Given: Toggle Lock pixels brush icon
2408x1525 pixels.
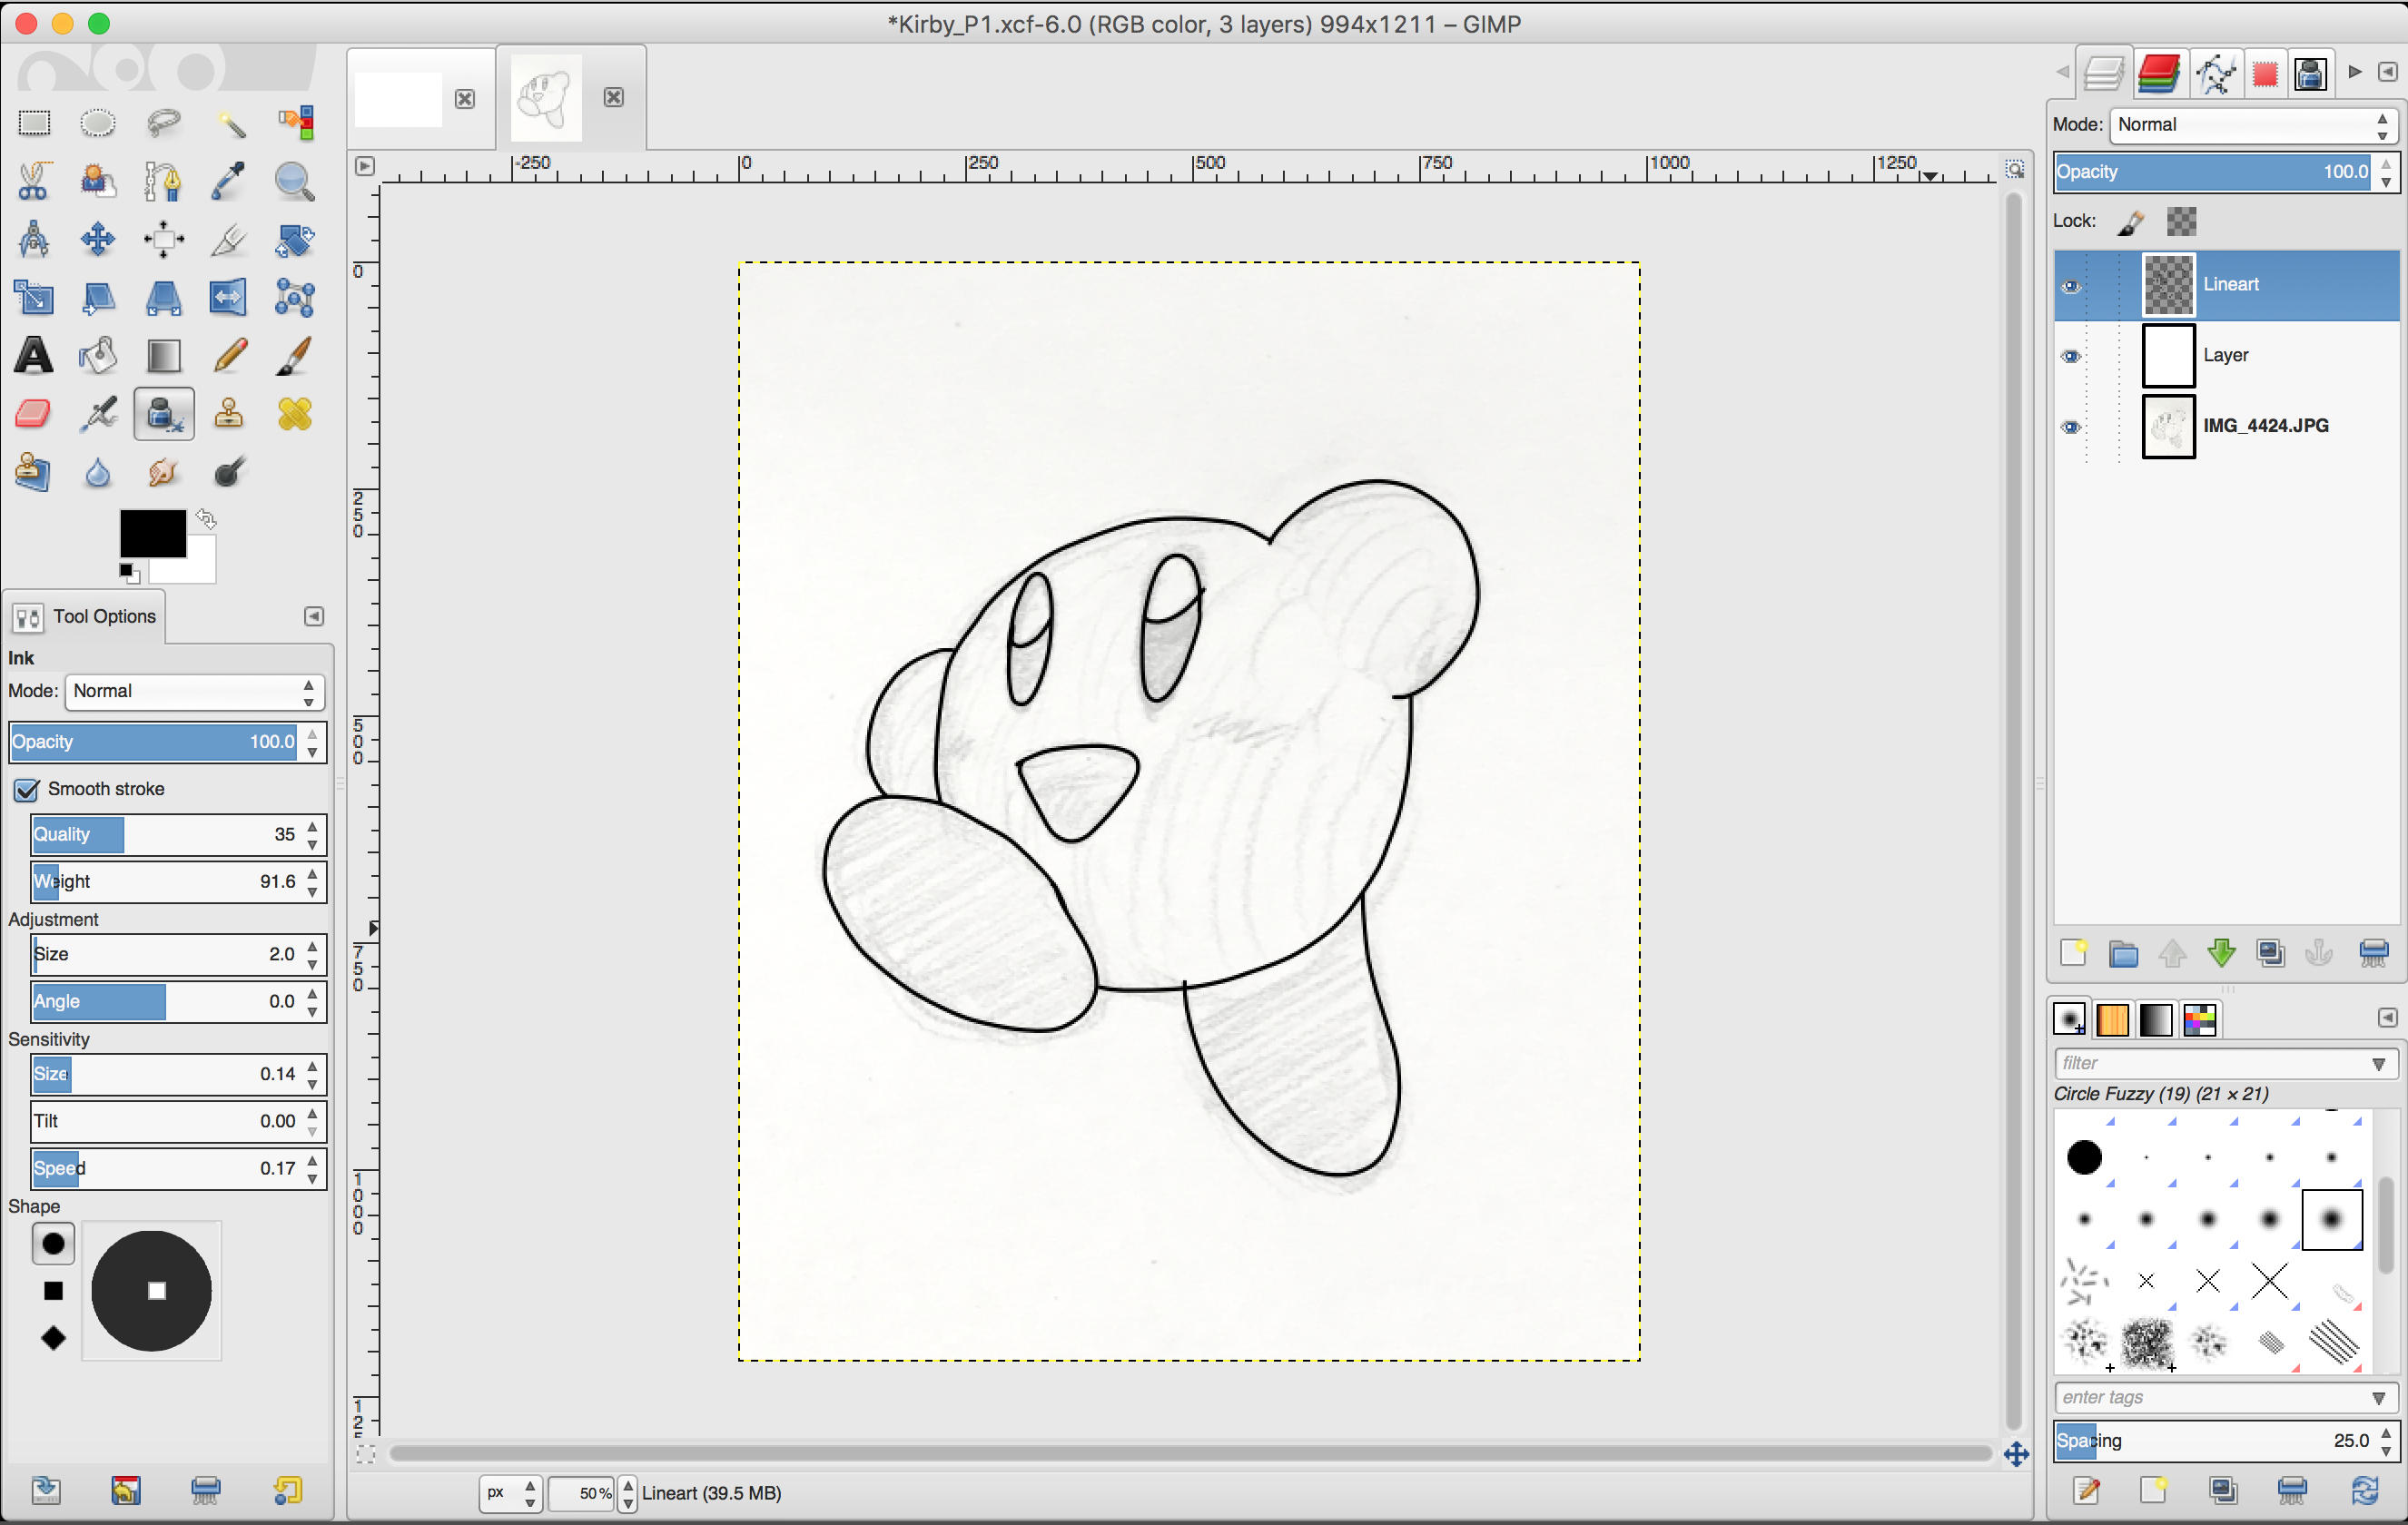Looking at the screenshot, I should pyautogui.click(x=2130, y=221).
